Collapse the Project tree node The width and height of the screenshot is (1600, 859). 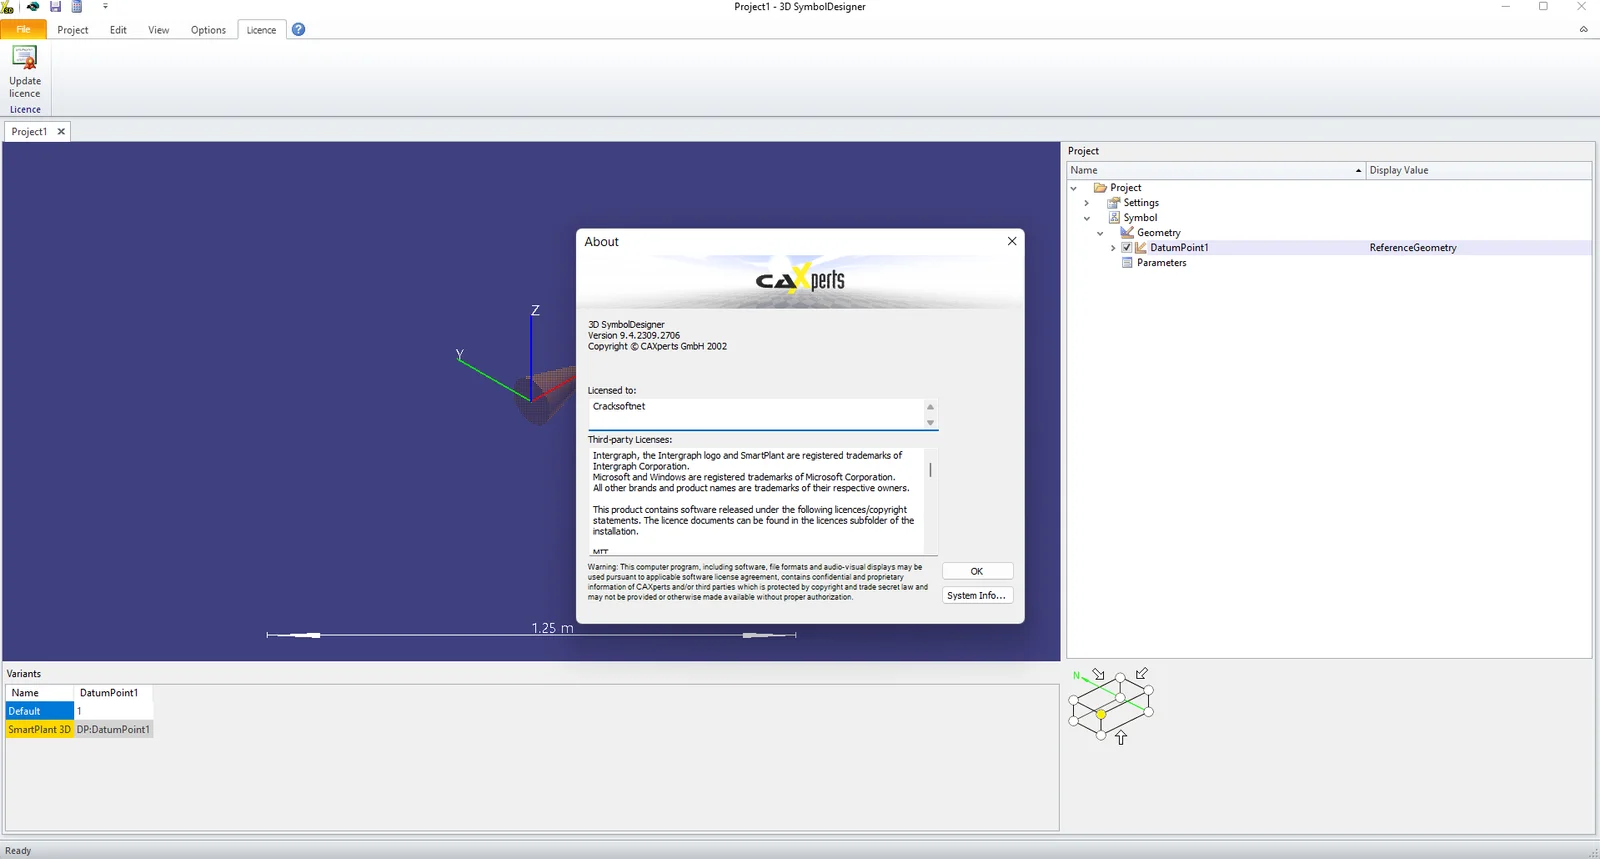coord(1074,188)
